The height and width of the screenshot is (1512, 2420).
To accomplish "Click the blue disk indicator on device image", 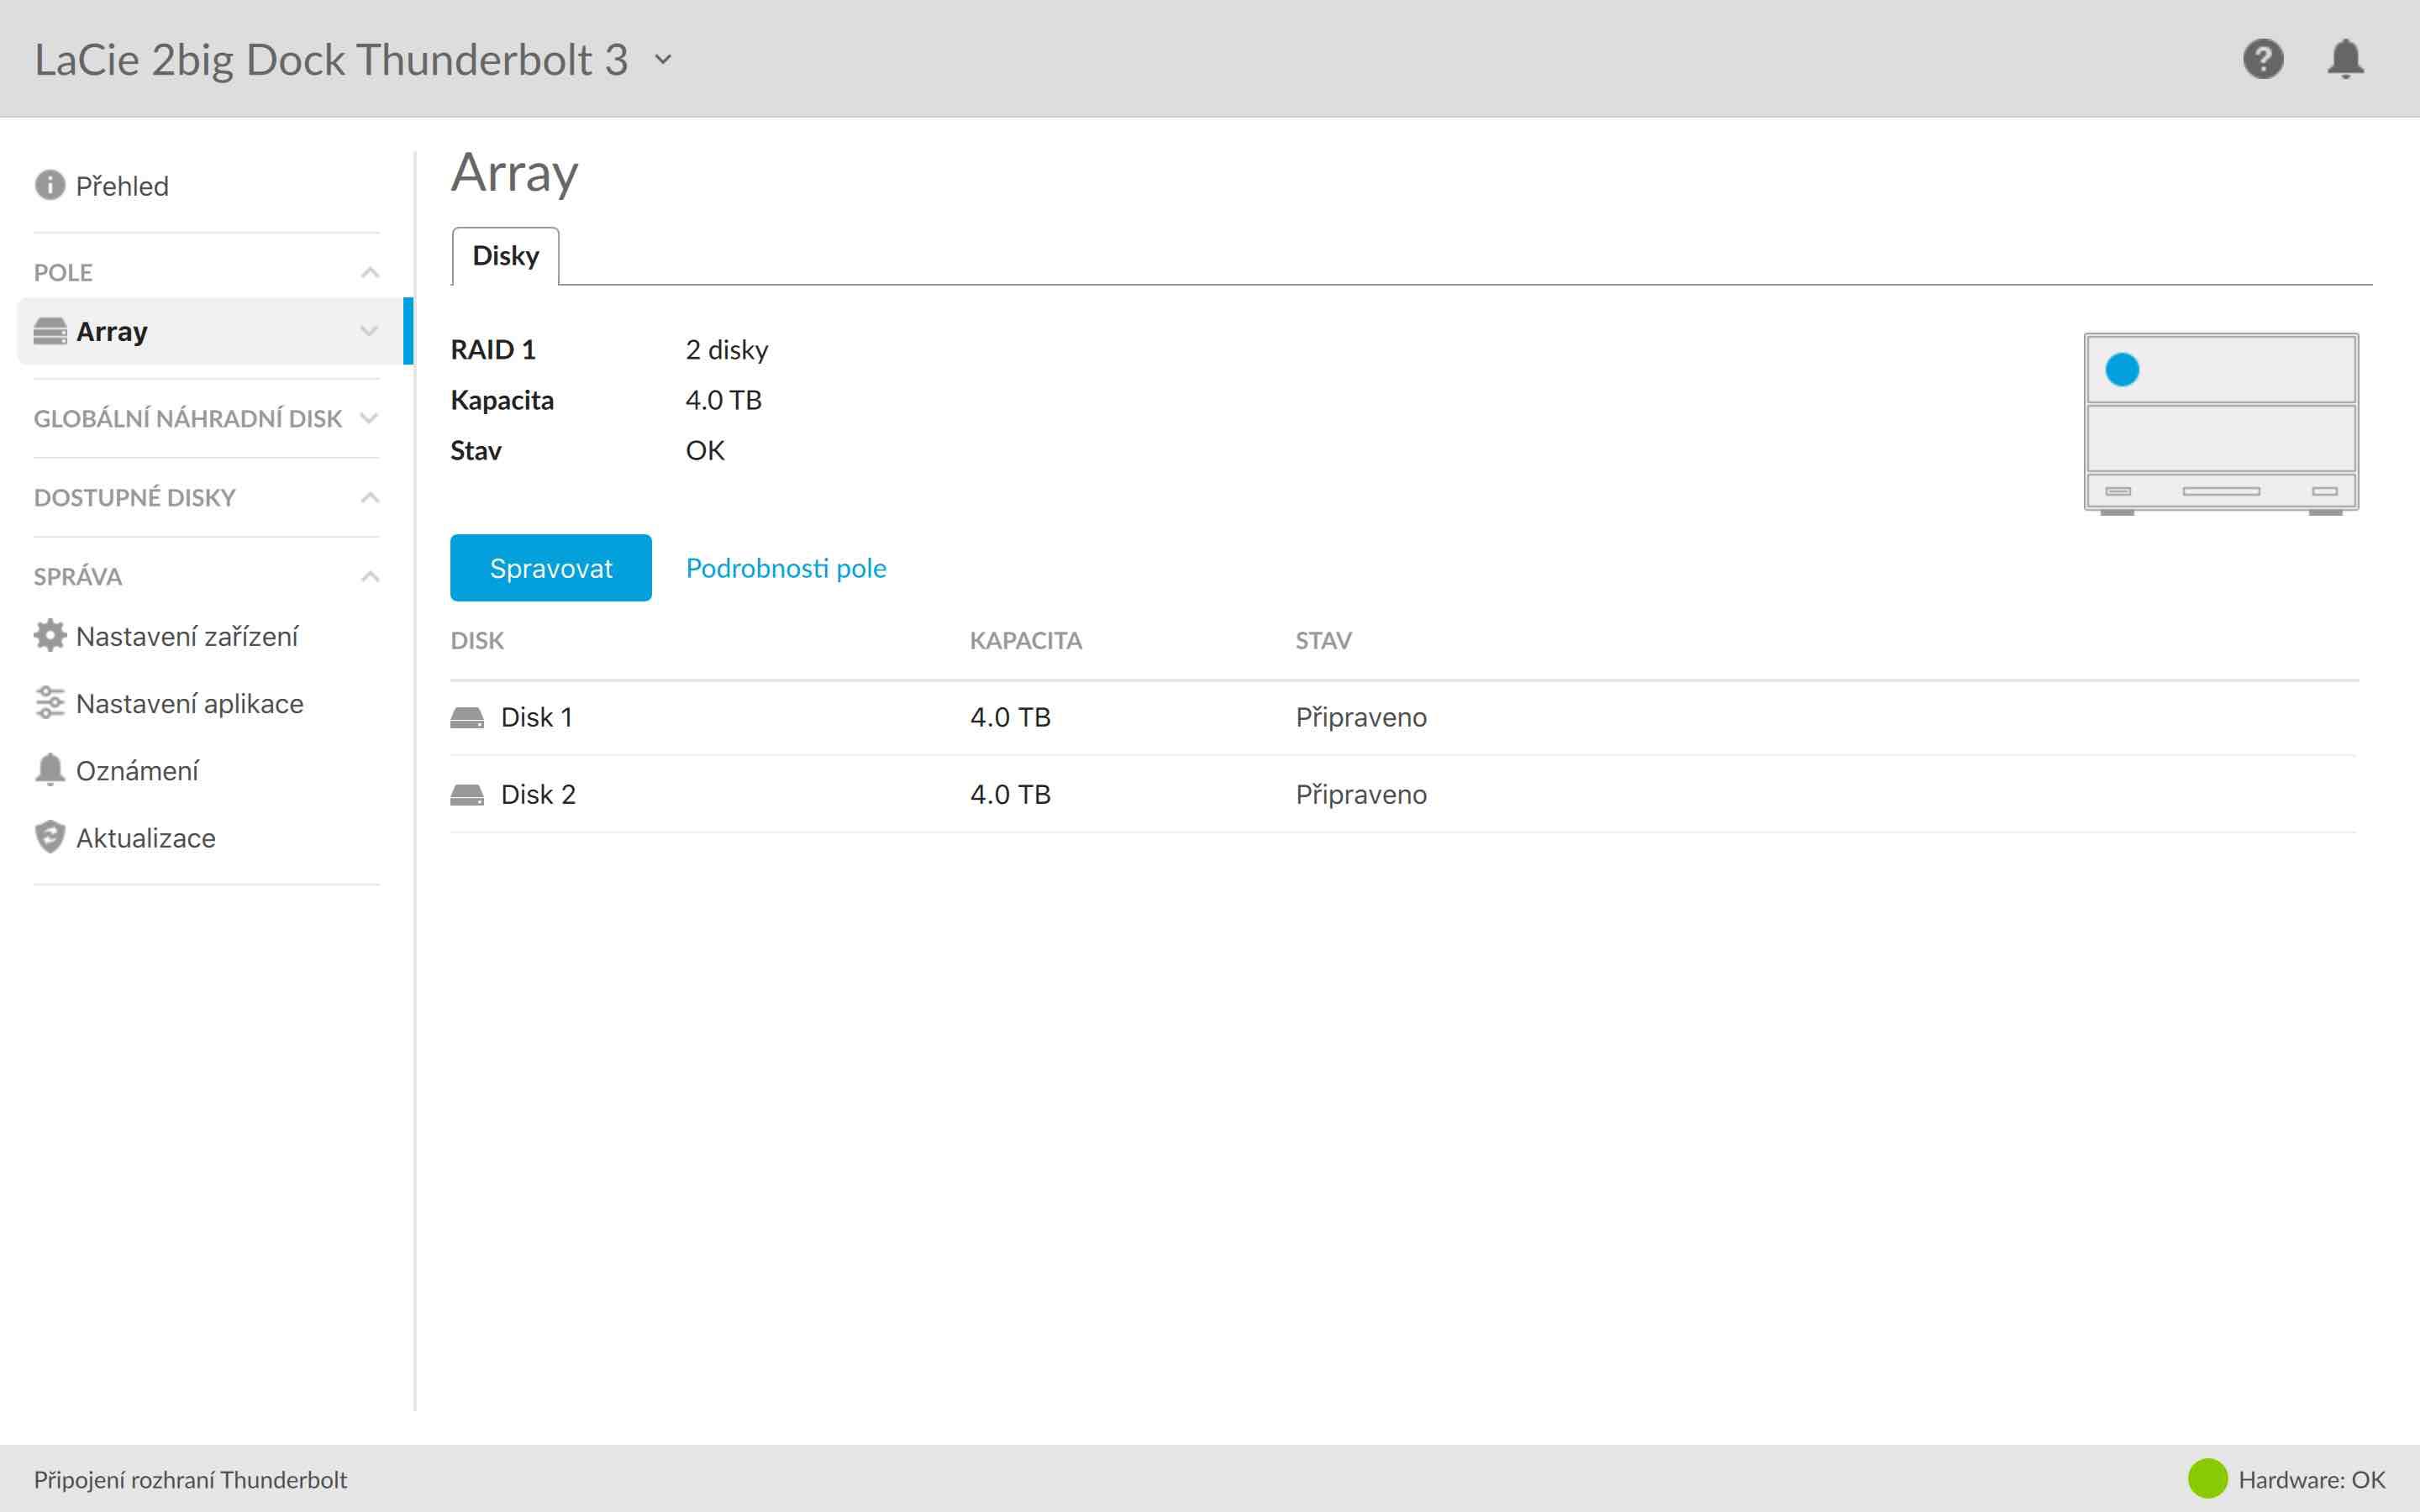I will coord(2122,370).
